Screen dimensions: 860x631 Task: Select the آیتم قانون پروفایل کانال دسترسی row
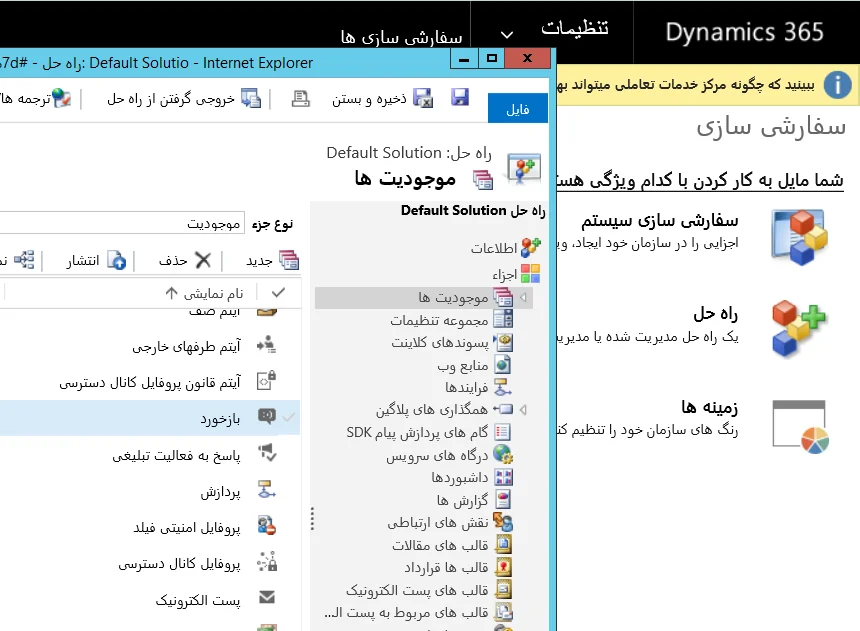(x=150, y=382)
